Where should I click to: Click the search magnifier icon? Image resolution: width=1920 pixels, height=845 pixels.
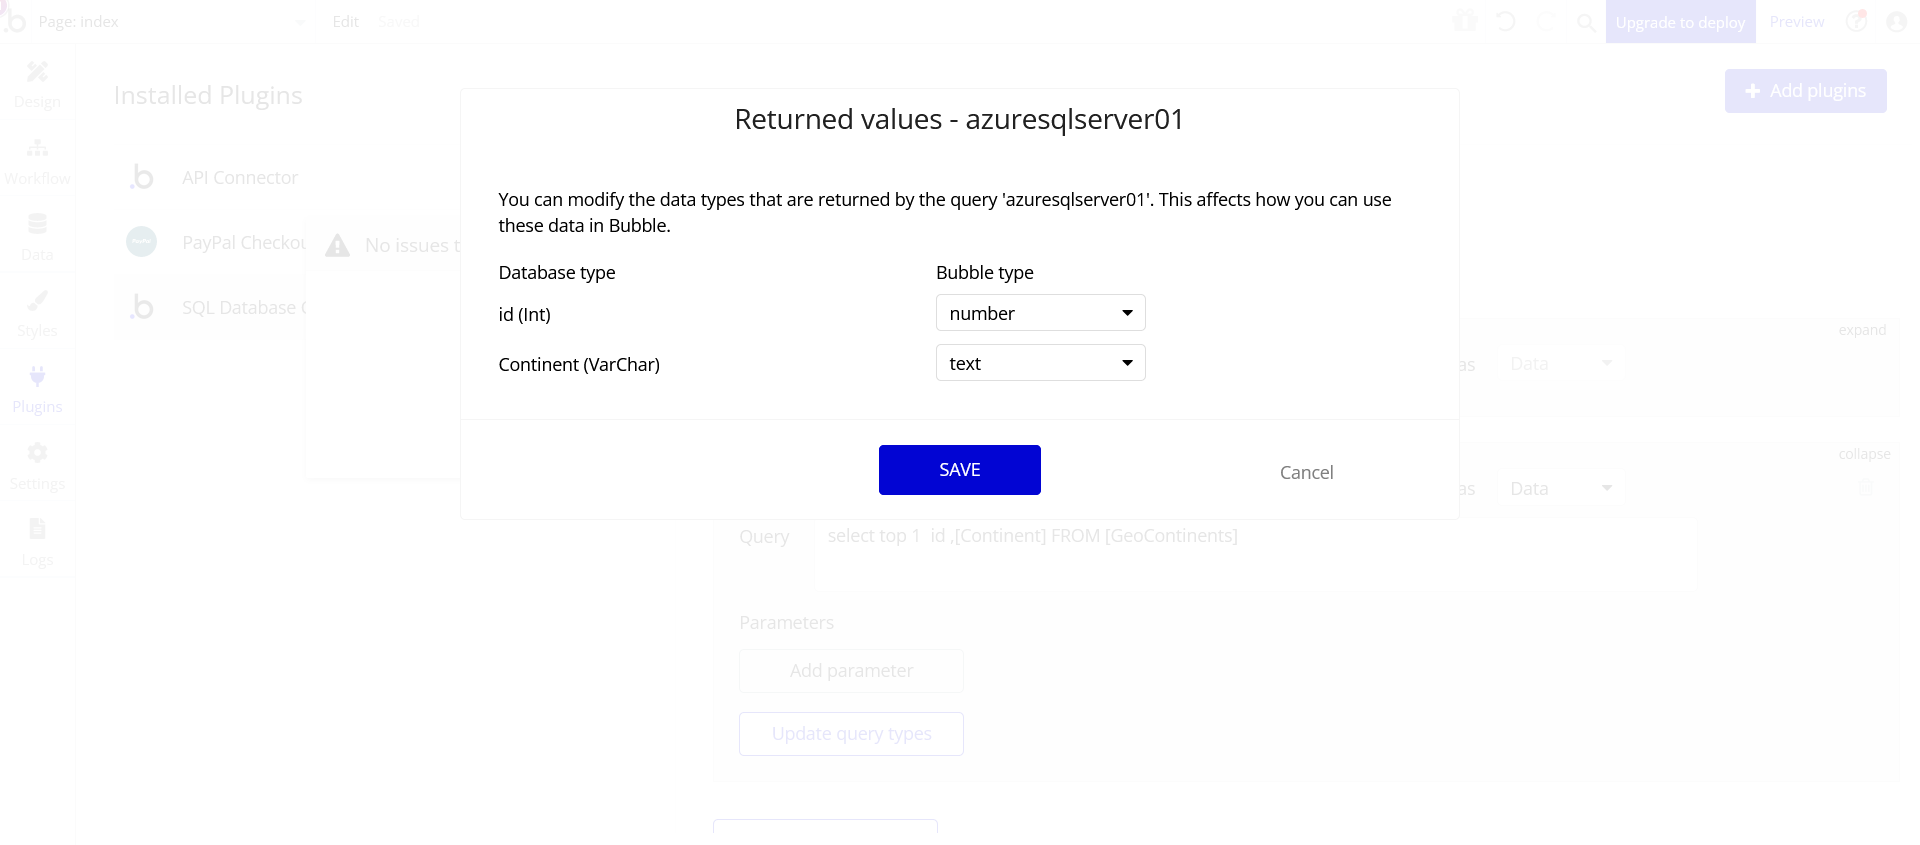pos(1586,22)
